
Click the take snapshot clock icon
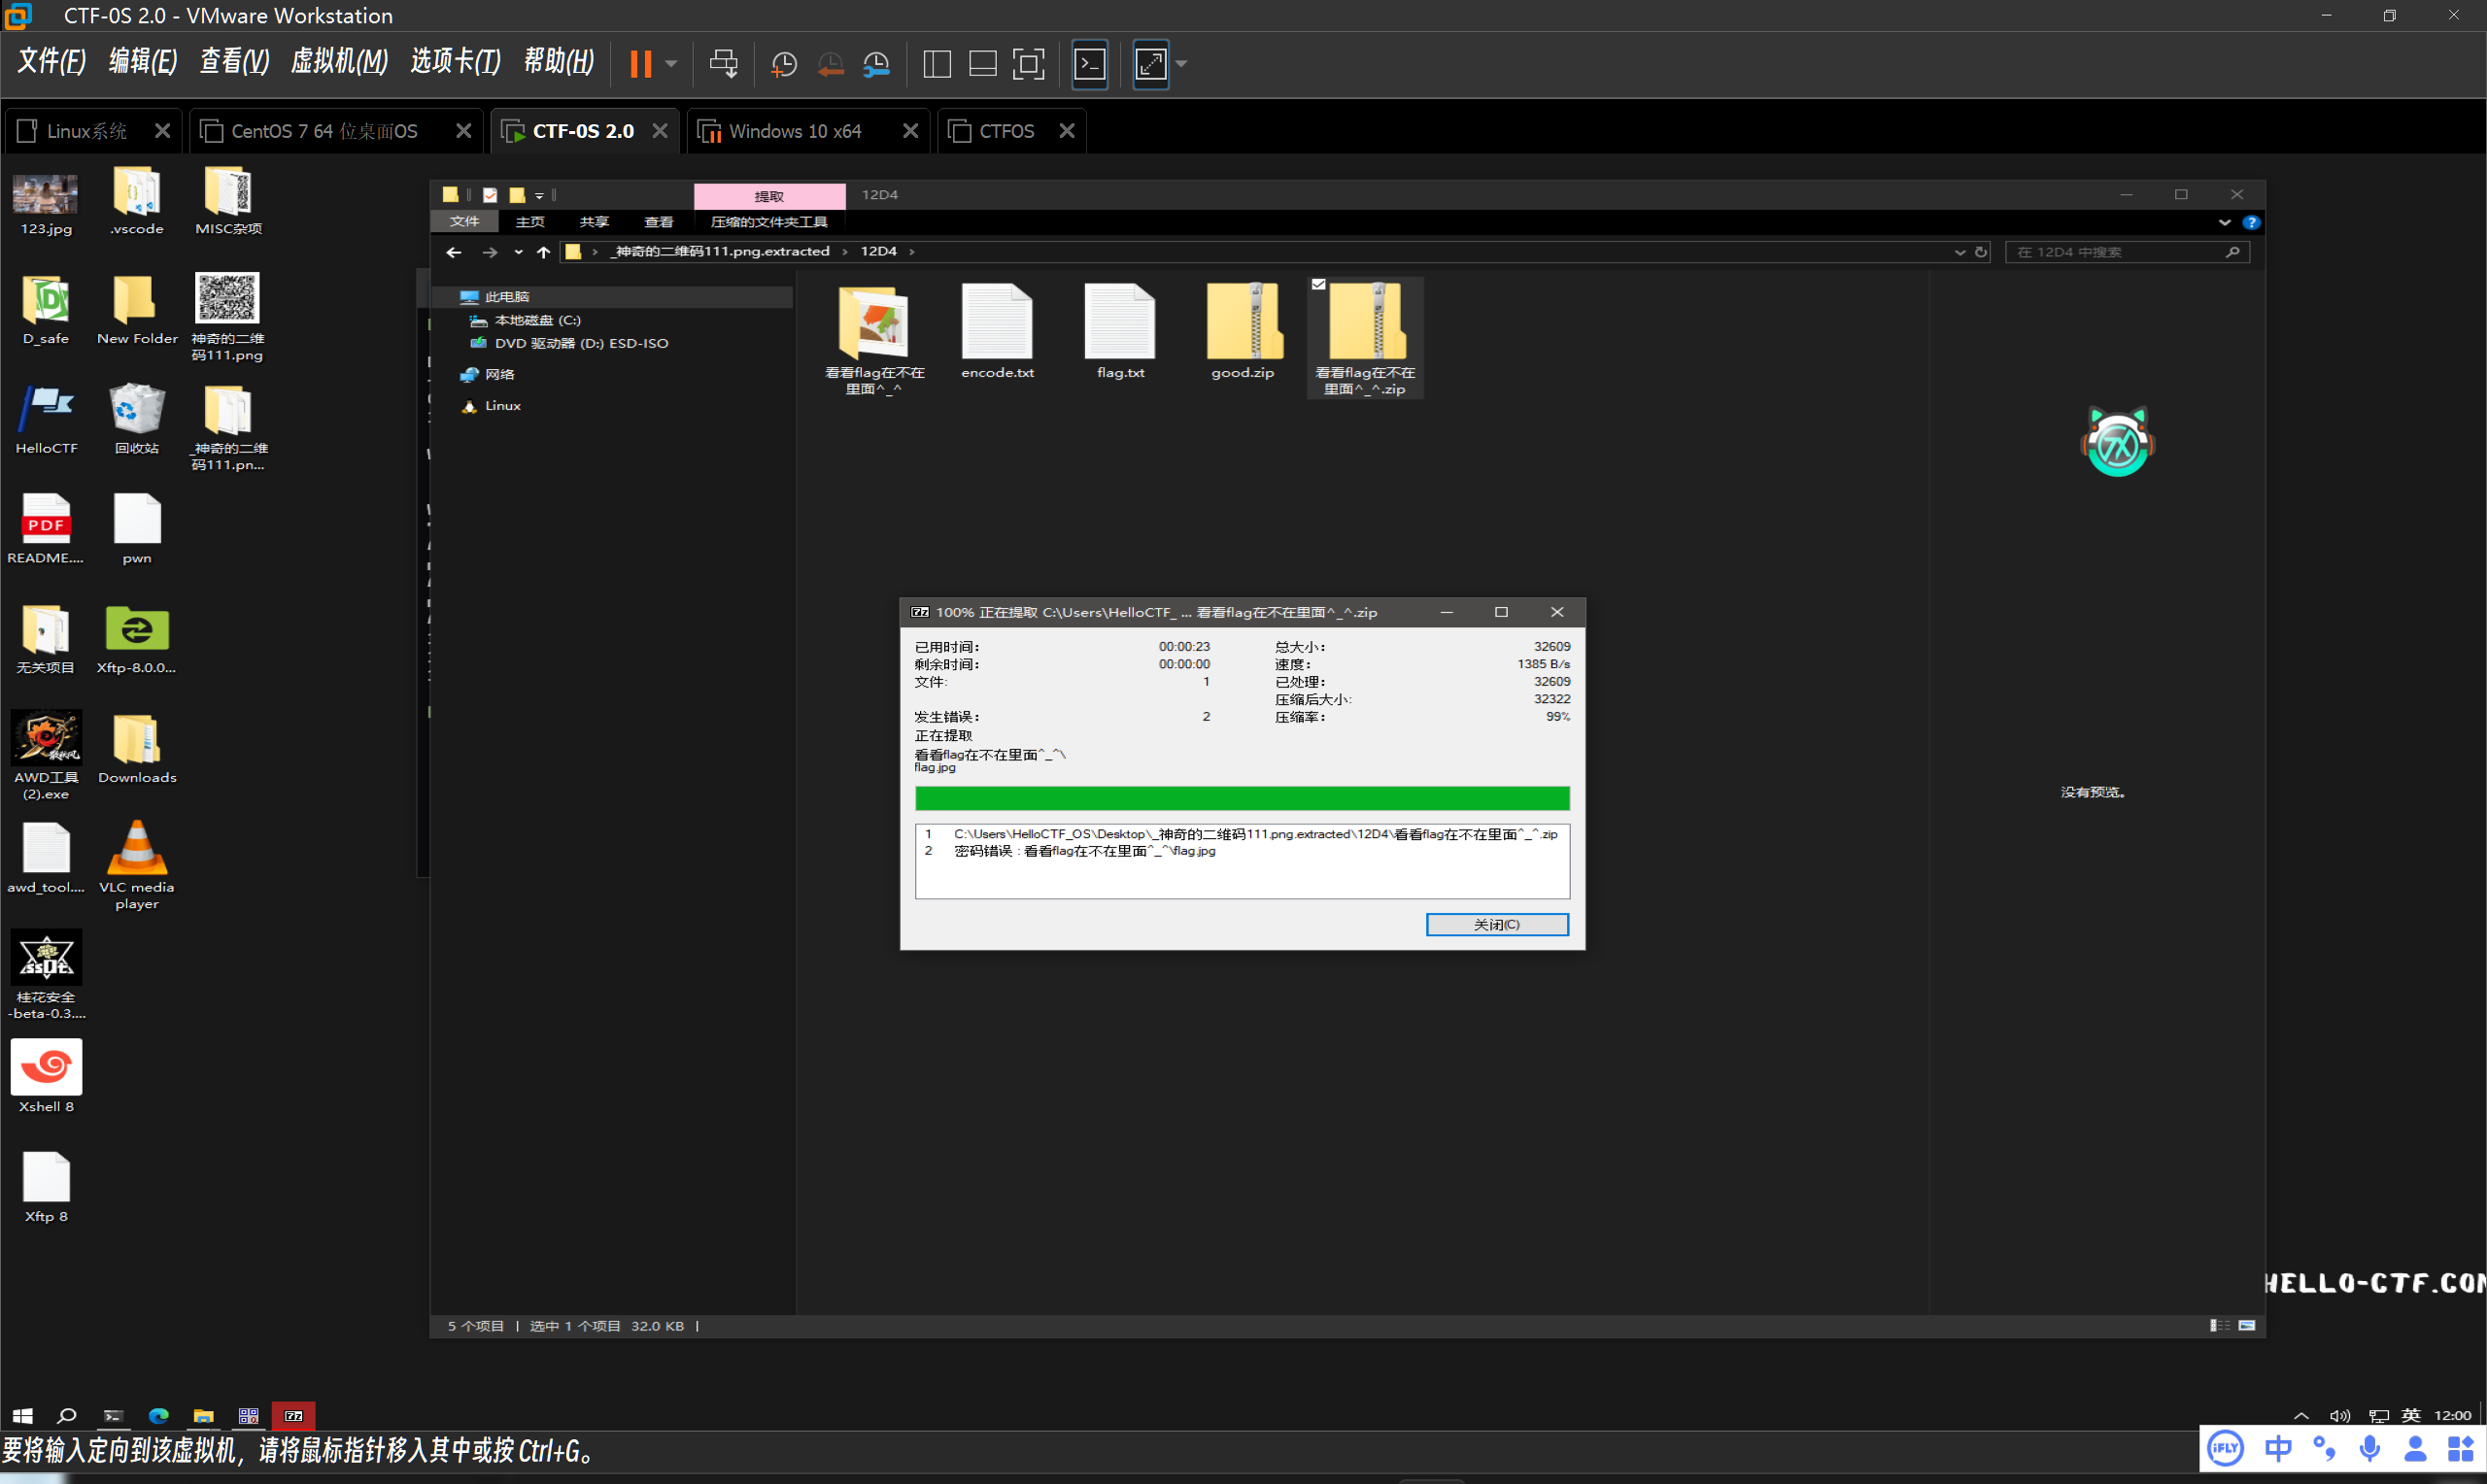[784, 64]
